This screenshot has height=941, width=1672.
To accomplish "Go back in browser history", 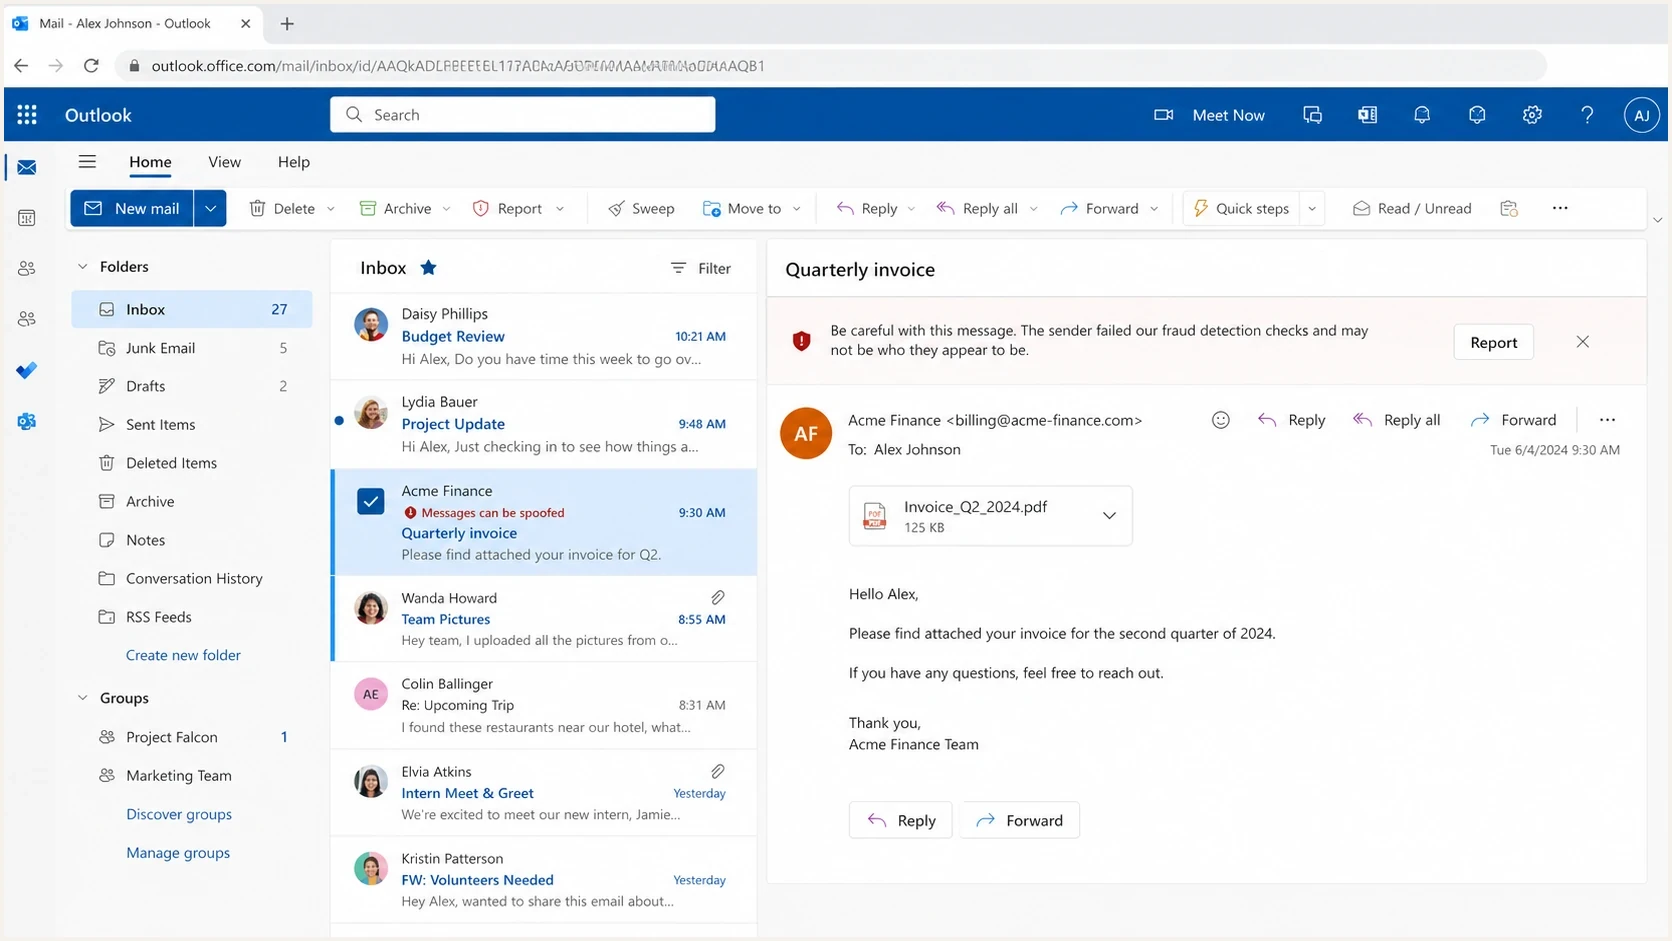I will point(21,66).
